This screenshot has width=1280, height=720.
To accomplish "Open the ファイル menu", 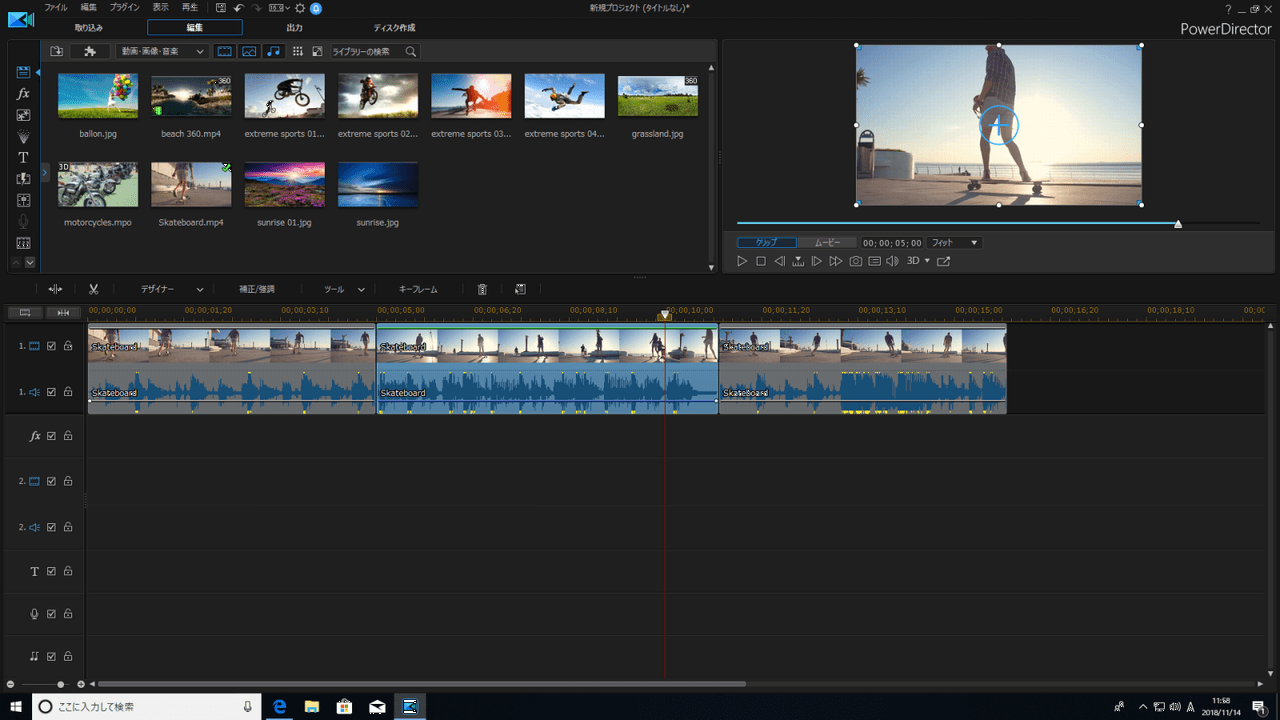I will tap(56, 8).
